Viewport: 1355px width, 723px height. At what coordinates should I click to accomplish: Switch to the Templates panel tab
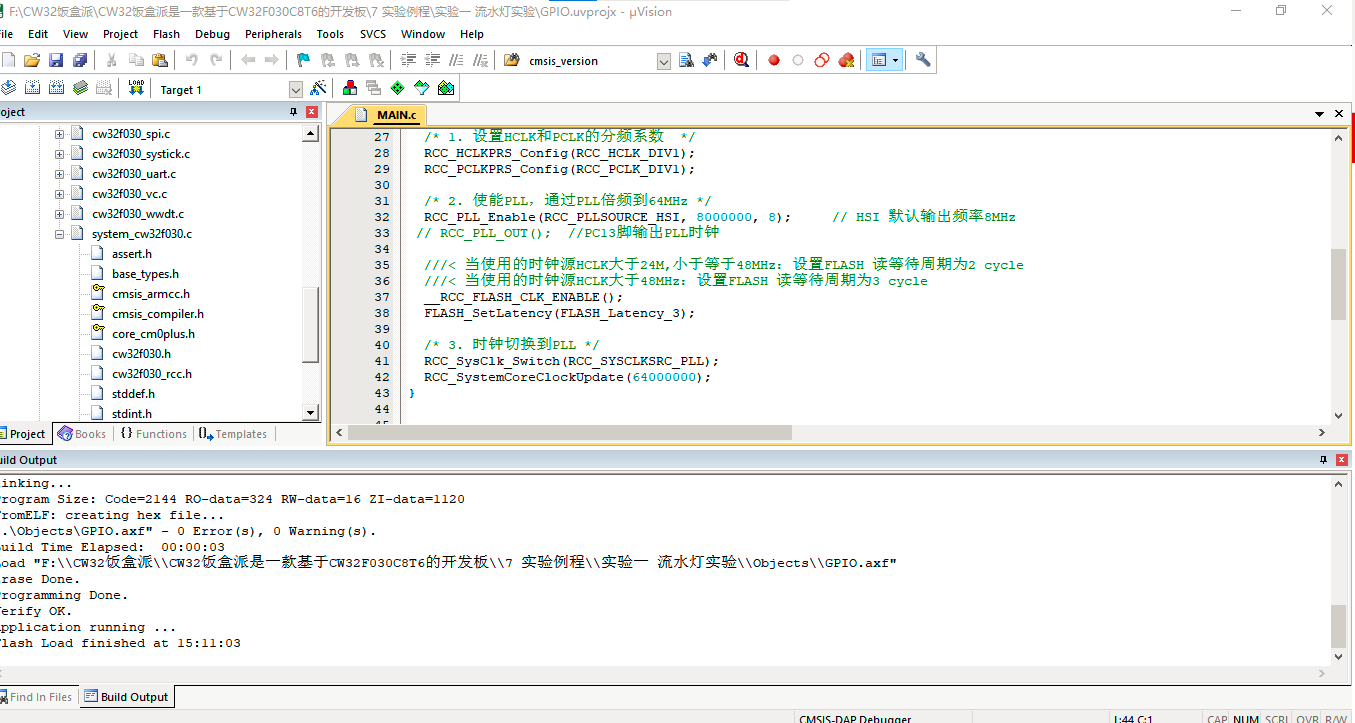[233, 433]
